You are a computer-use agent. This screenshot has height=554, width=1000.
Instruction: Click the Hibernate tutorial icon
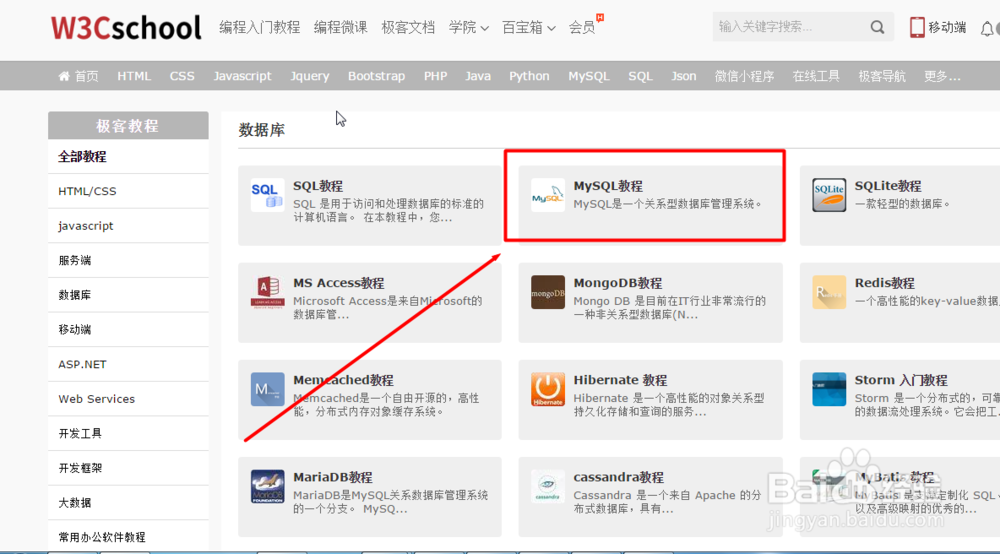548,389
